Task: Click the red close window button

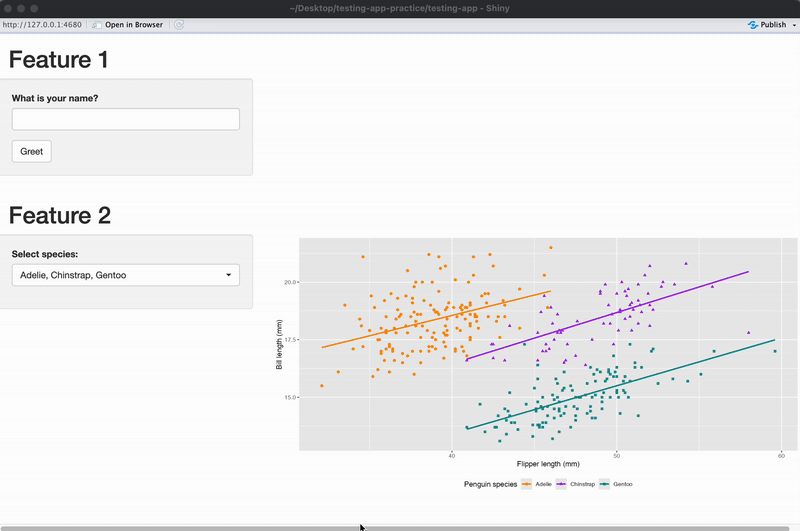Action: (8, 8)
